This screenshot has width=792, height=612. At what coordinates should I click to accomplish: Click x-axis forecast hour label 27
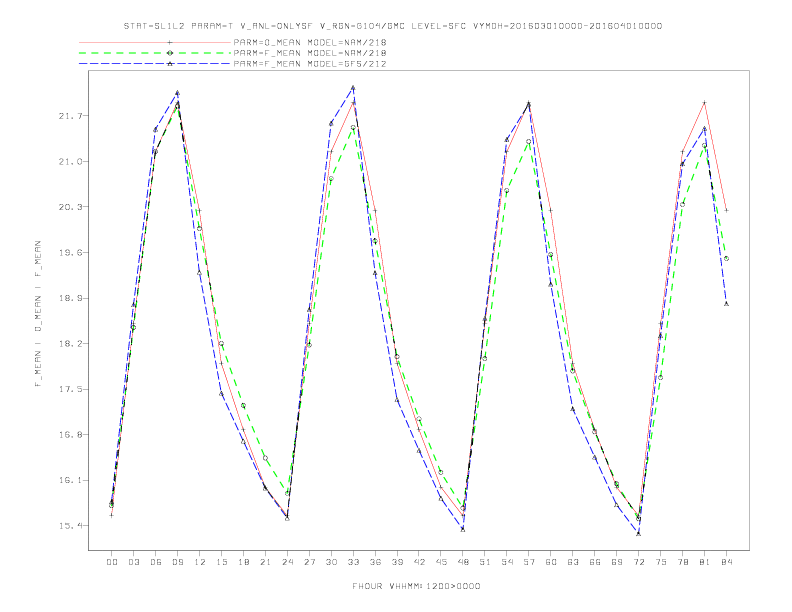point(309,562)
